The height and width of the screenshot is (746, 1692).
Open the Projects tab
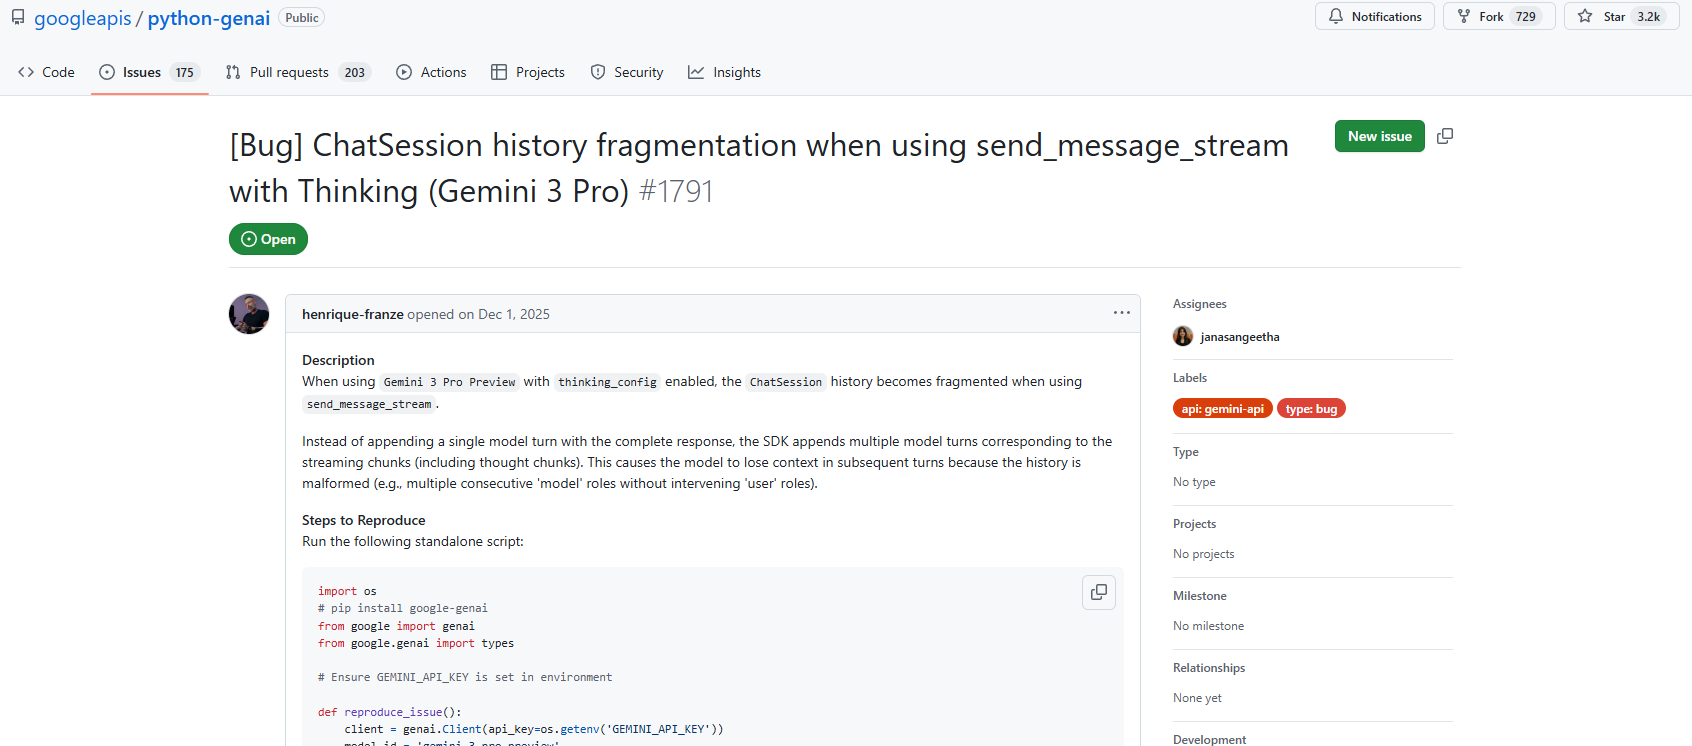click(528, 72)
